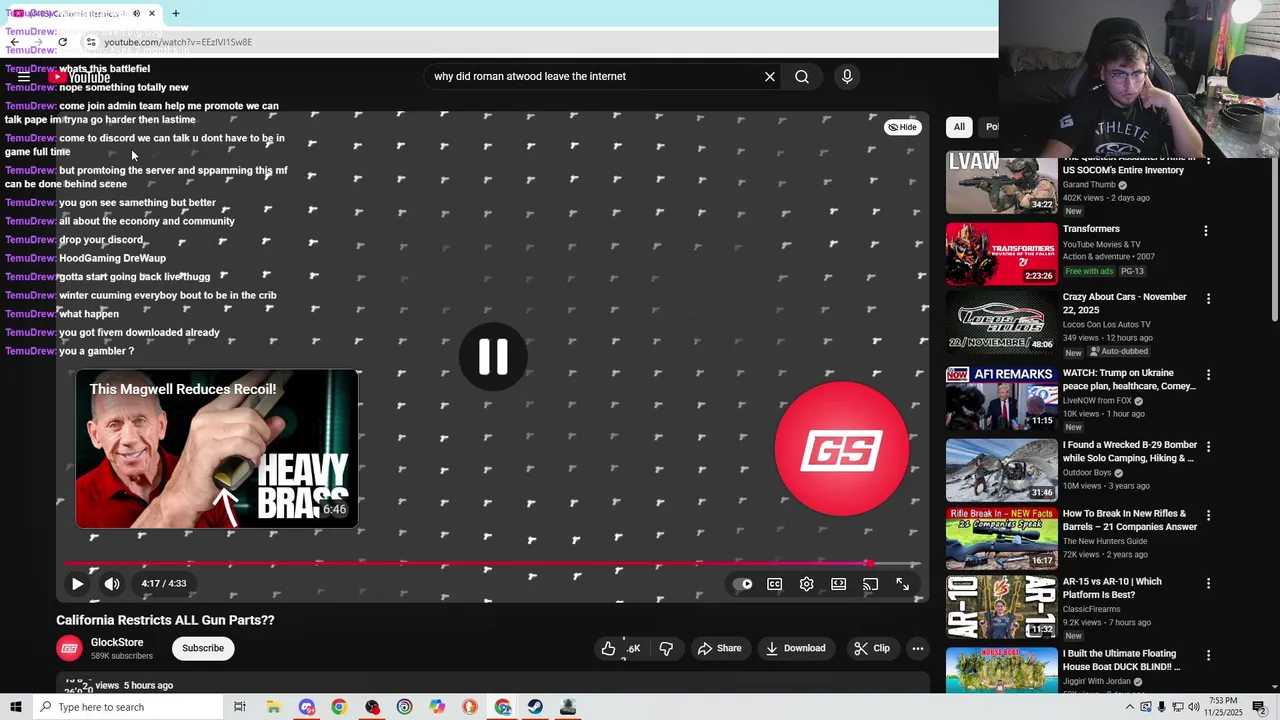Open options for Floating House Boat video
Viewport: 1280px width, 720px height.
click(x=1208, y=655)
